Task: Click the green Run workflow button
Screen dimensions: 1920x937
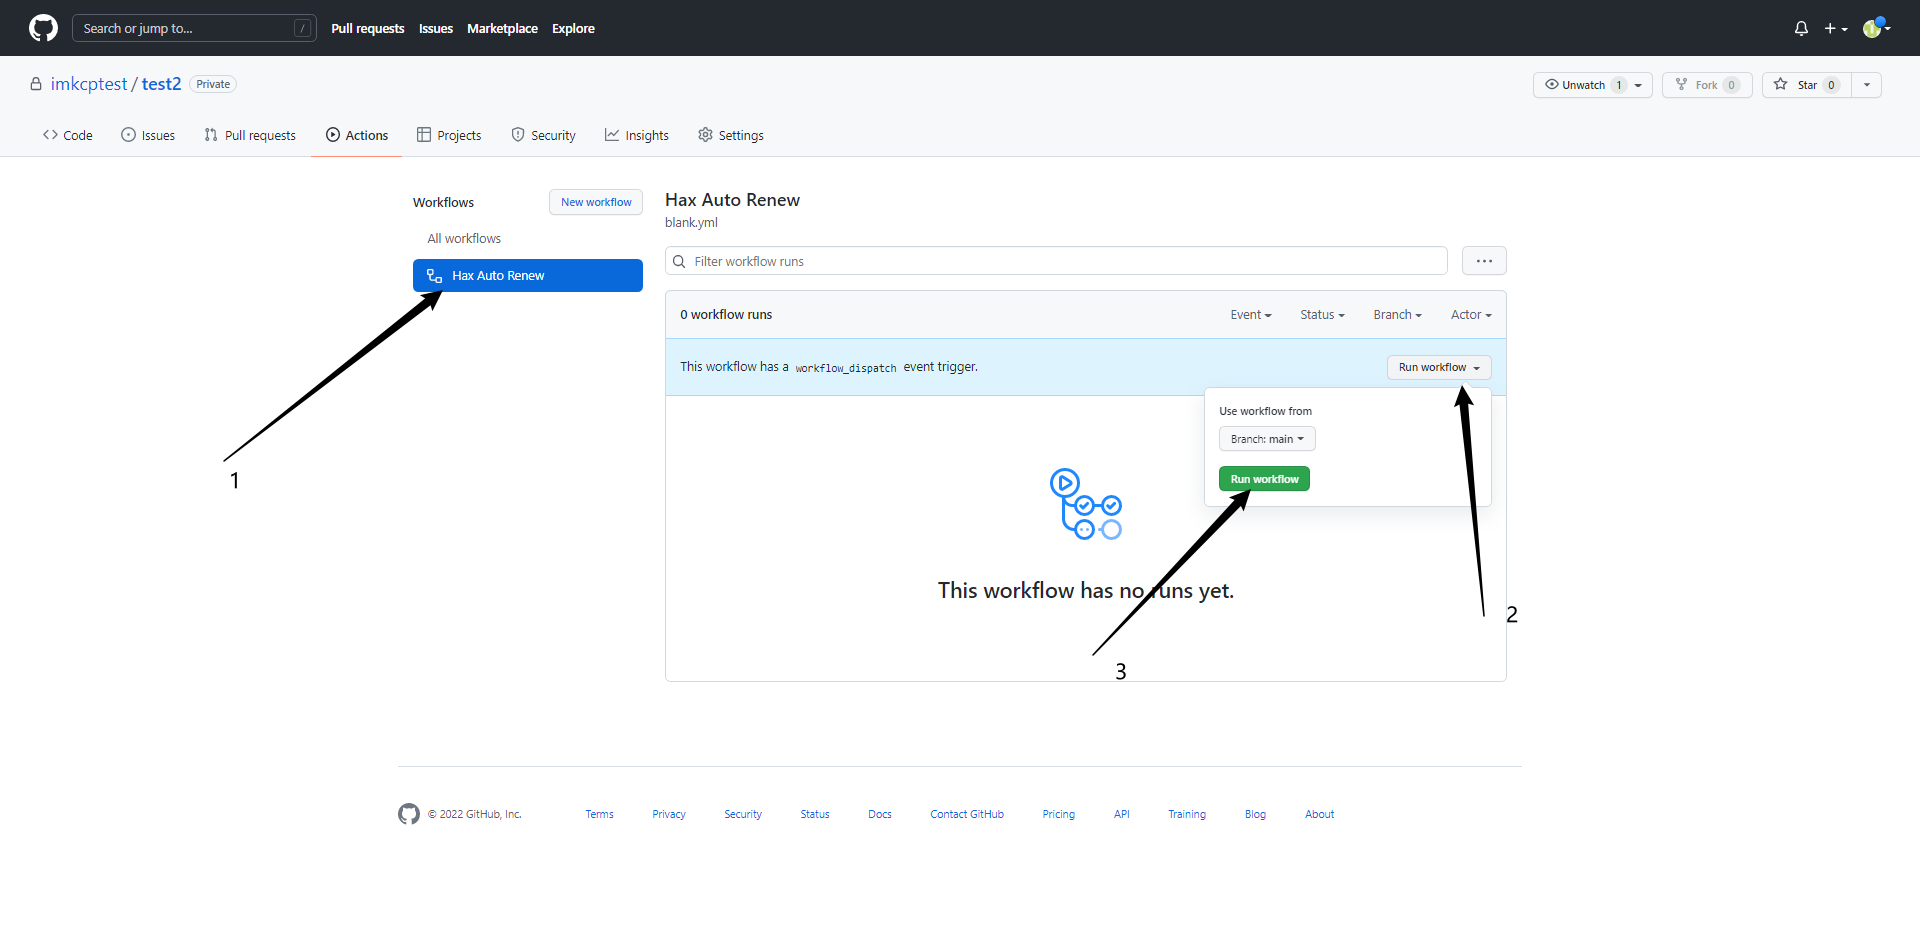Action: [1264, 479]
